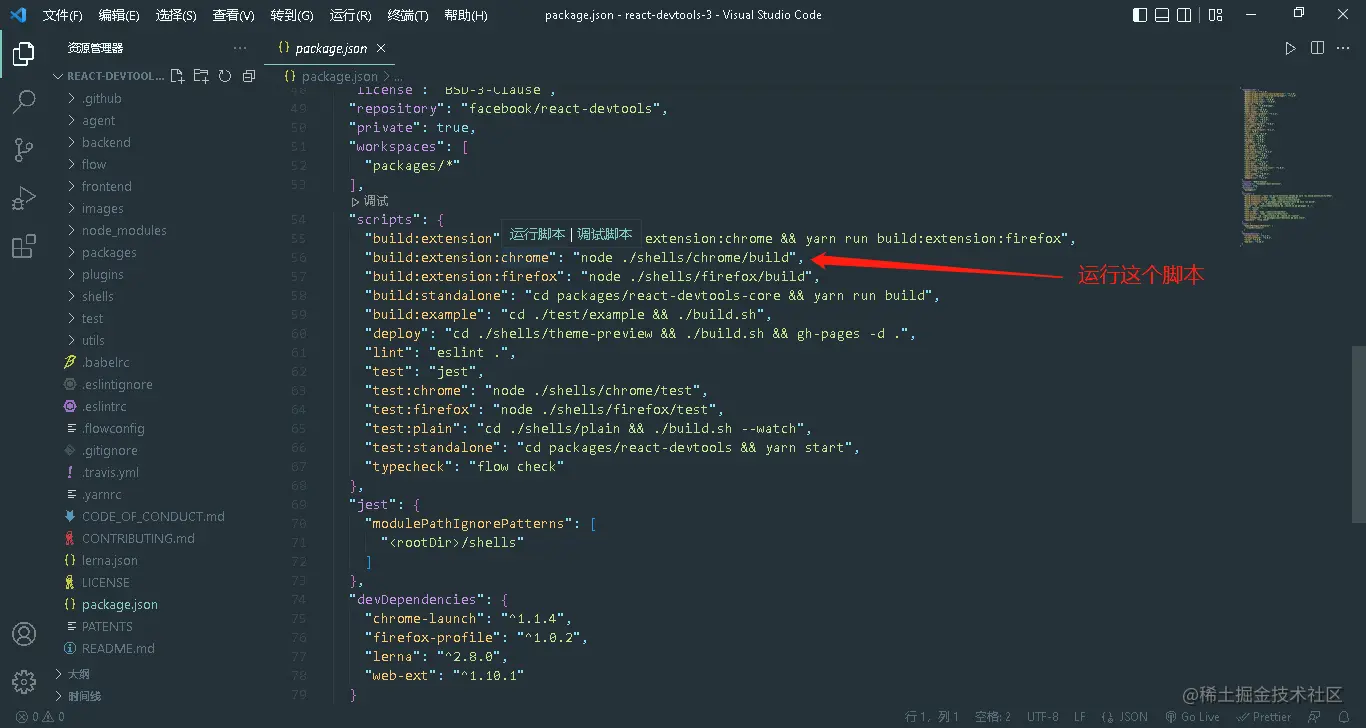The image size is (1366, 728).
Task: Close the package.json editor tab
Action: [381, 48]
